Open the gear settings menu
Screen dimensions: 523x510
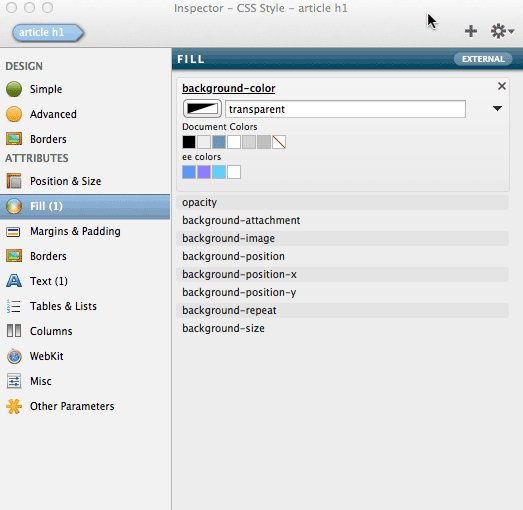click(x=502, y=31)
